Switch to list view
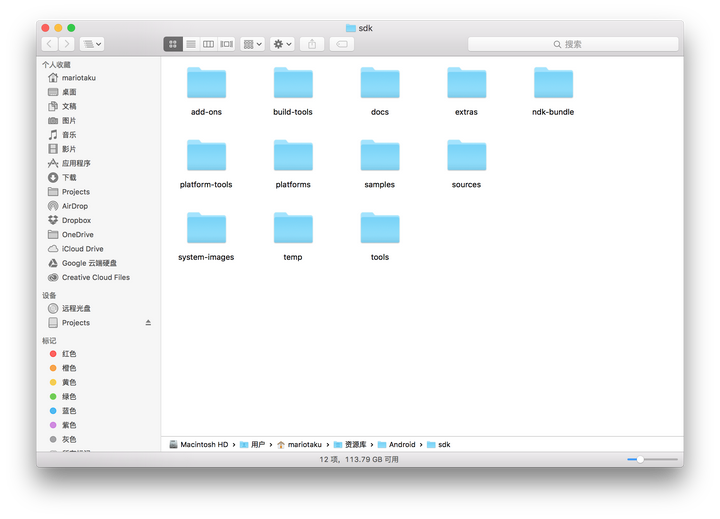The image size is (720, 519). 191,44
